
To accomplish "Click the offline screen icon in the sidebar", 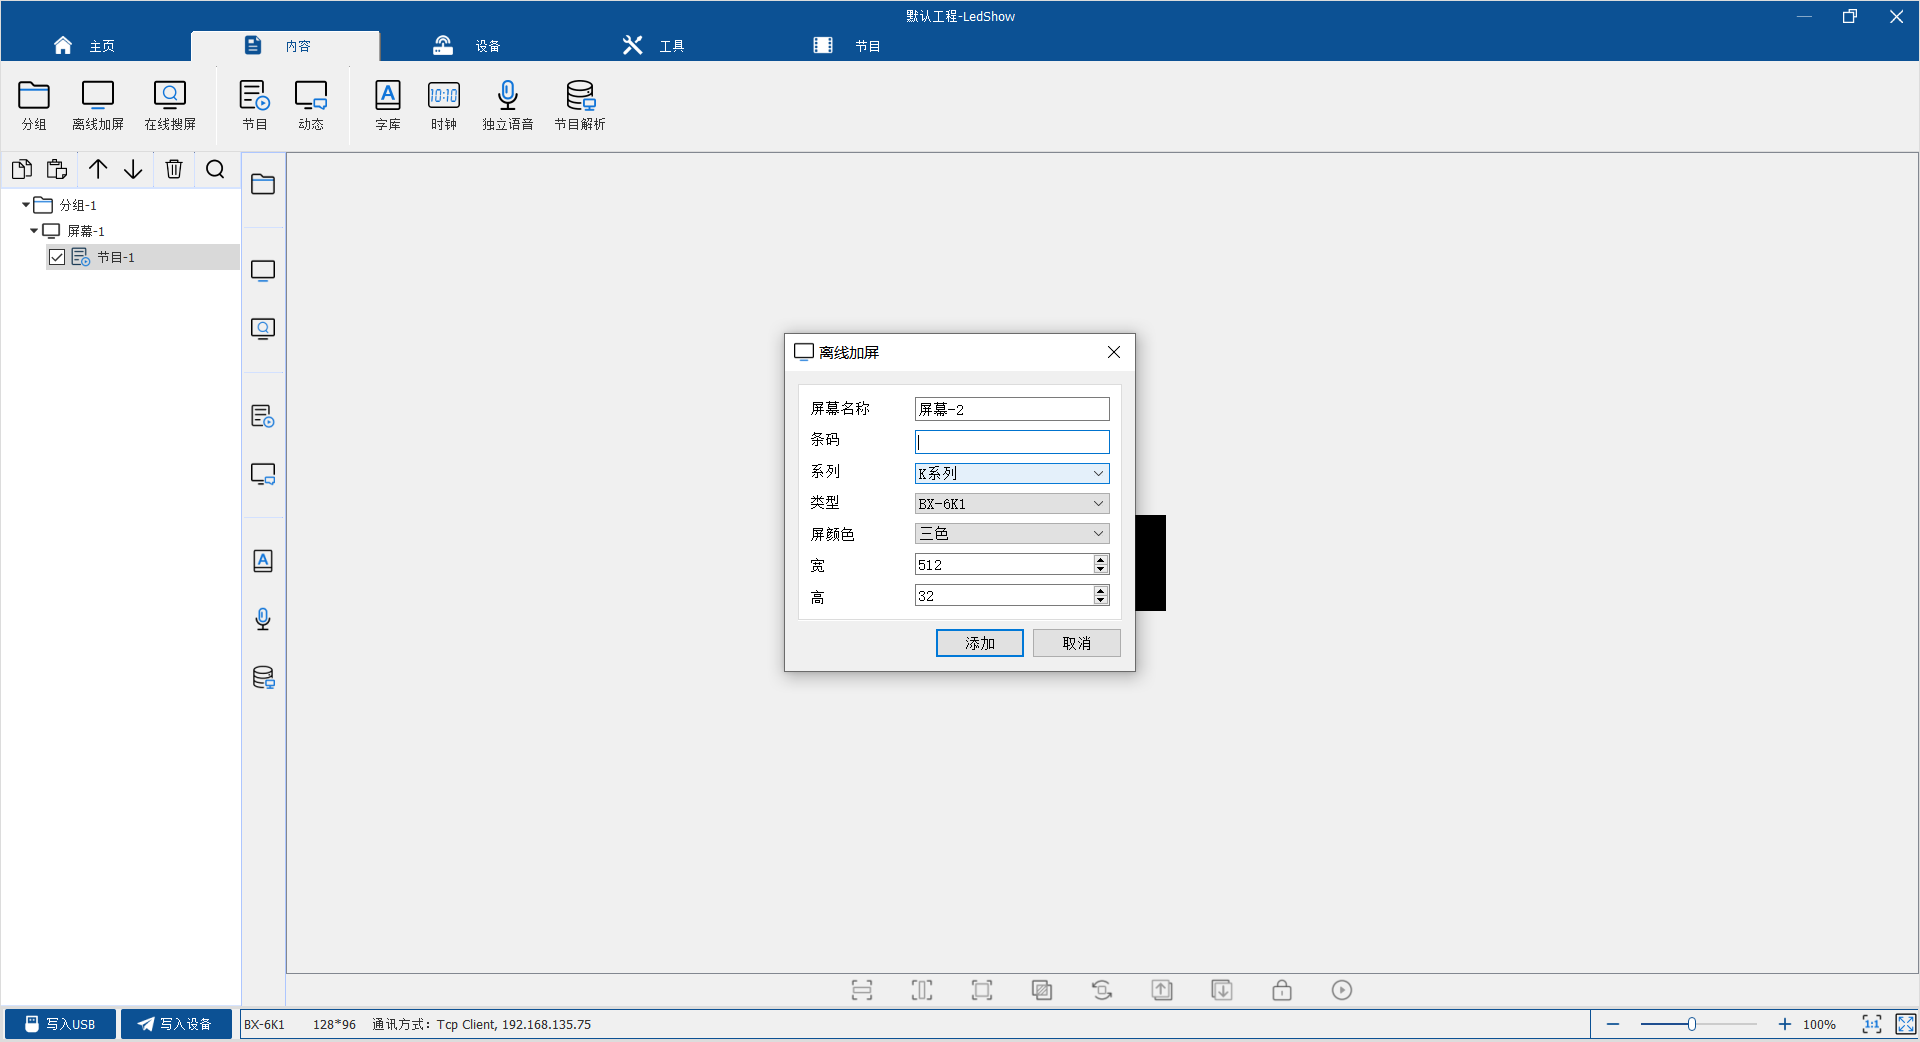I will [x=263, y=271].
